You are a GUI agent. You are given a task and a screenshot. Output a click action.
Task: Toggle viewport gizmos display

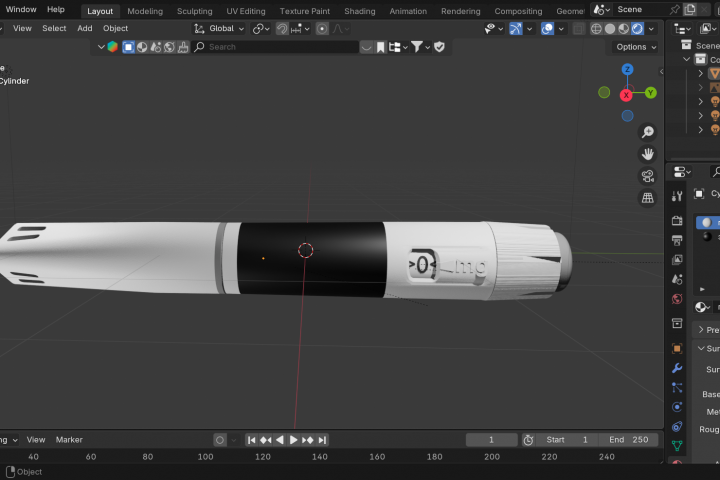(x=516, y=28)
